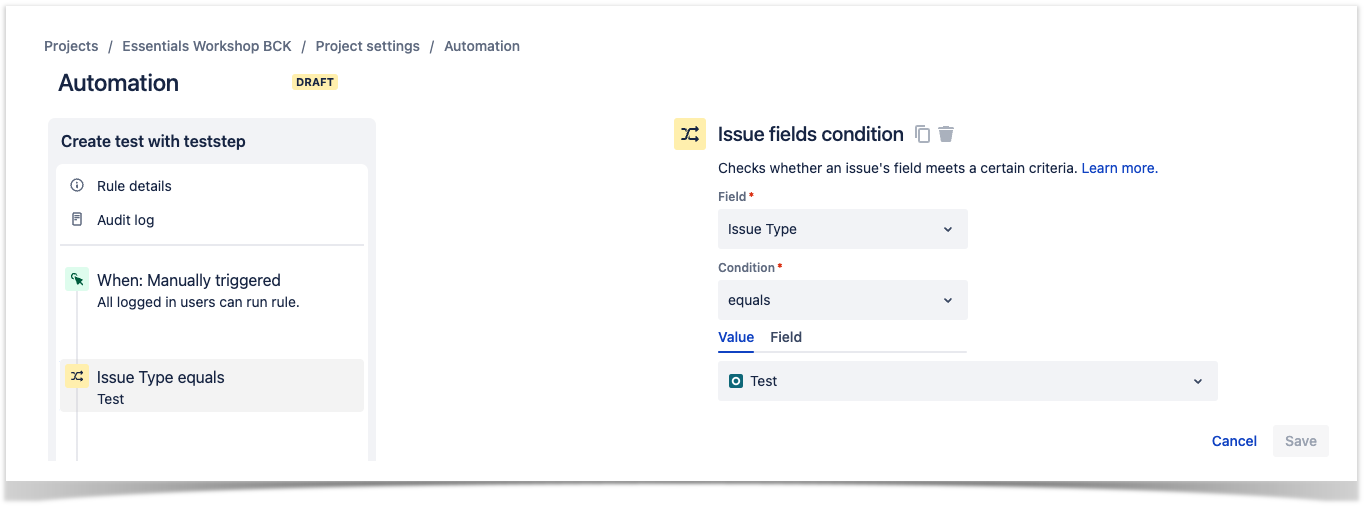
Task: Click text All logged in users can run rule
Action: [x=198, y=301]
